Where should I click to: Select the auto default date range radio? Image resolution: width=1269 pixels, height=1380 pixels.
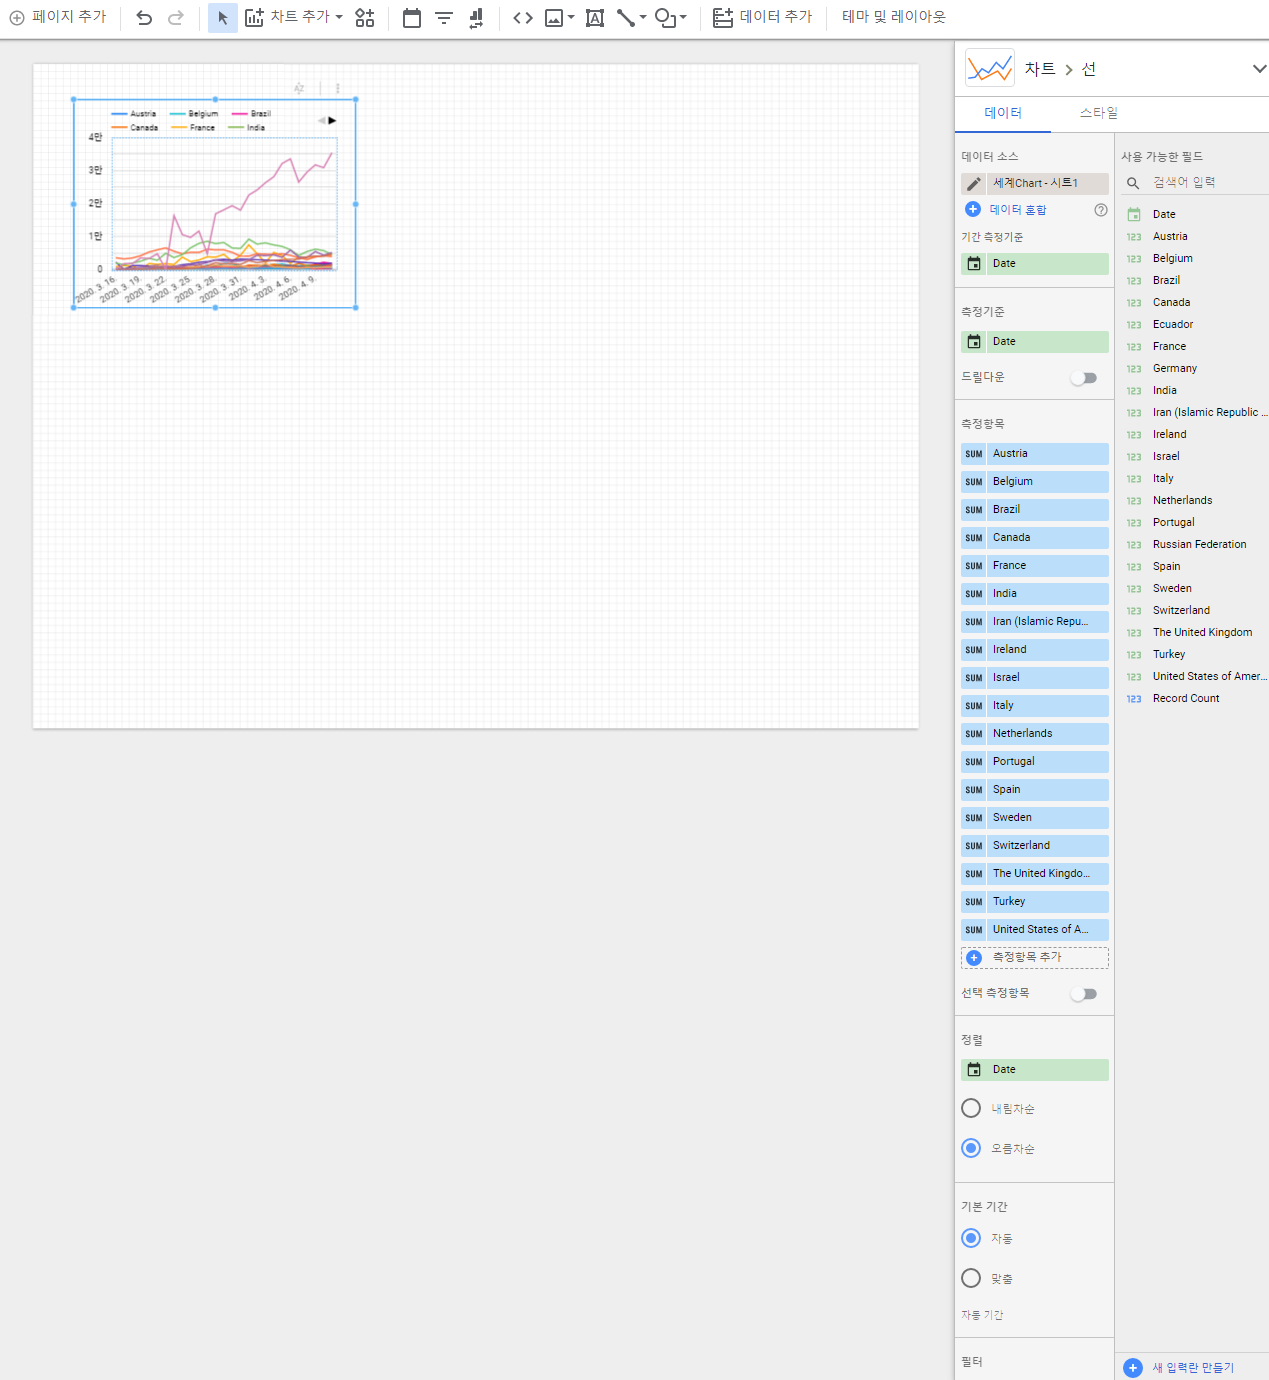point(971,1238)
